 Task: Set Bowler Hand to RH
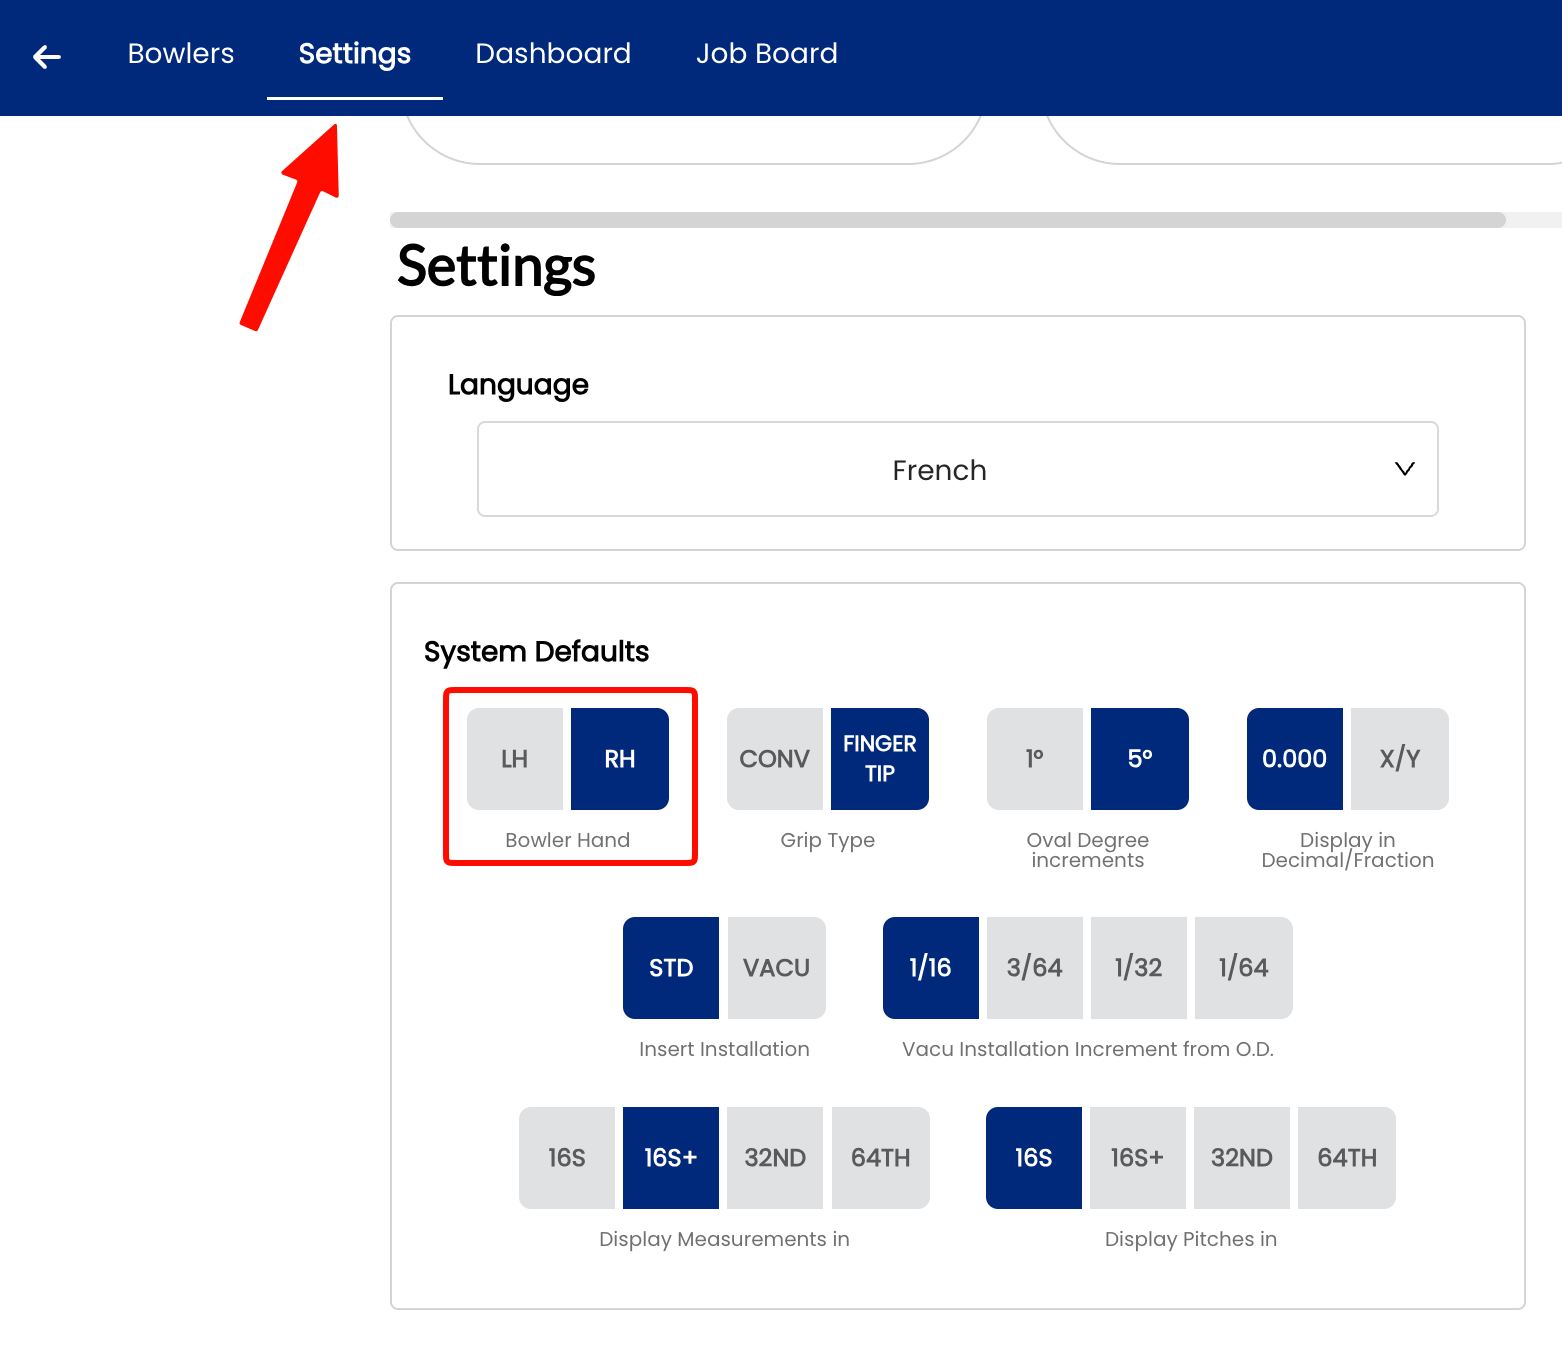[620, 759]
